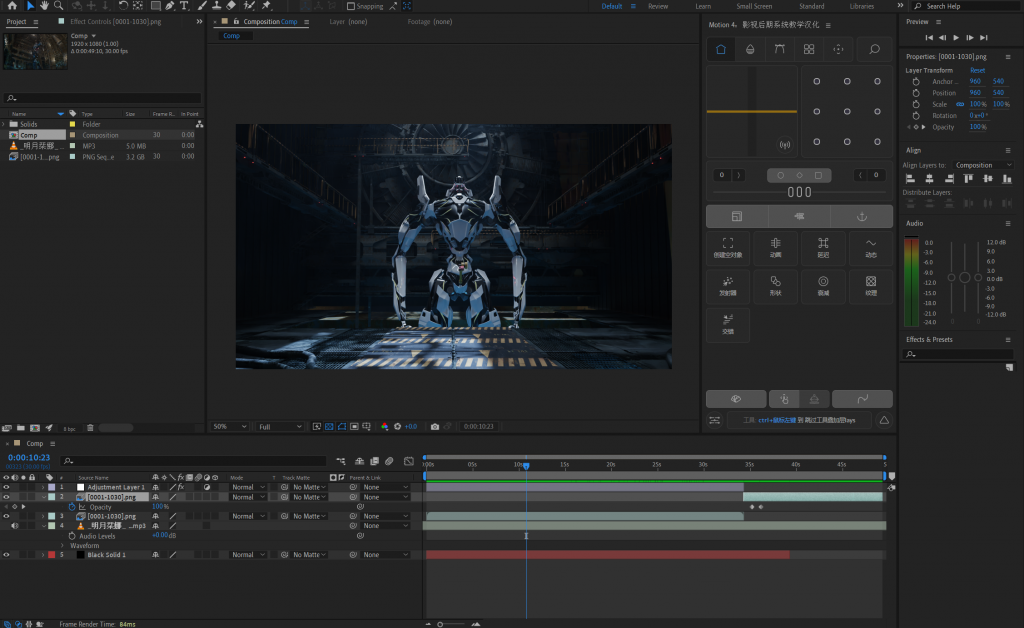Align selected layers horizontally centered

(x=929, y=179)
